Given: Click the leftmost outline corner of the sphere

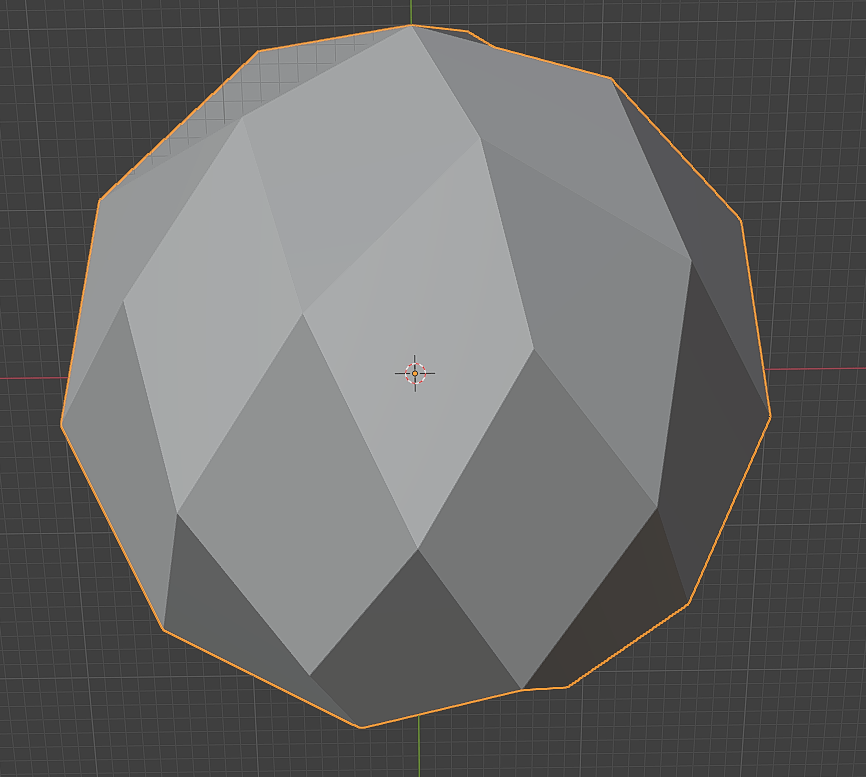Looking at the screenshot, I should 62,424.
